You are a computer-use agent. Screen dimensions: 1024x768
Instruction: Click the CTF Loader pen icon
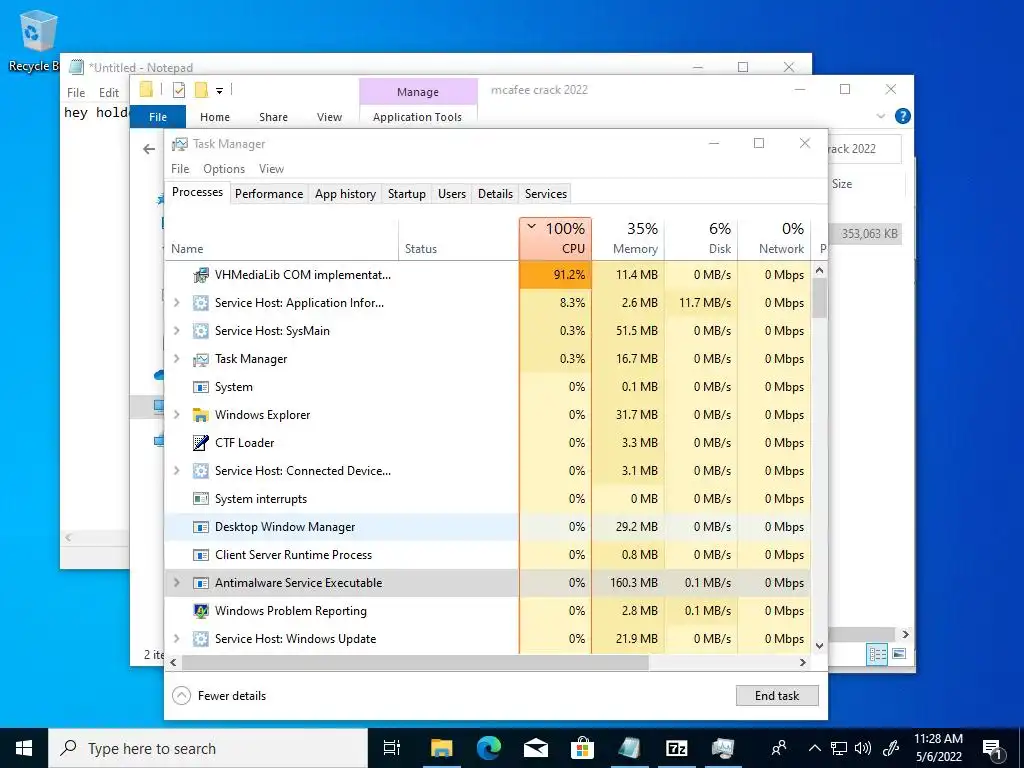pyautogui.click(x=200, y=443)
